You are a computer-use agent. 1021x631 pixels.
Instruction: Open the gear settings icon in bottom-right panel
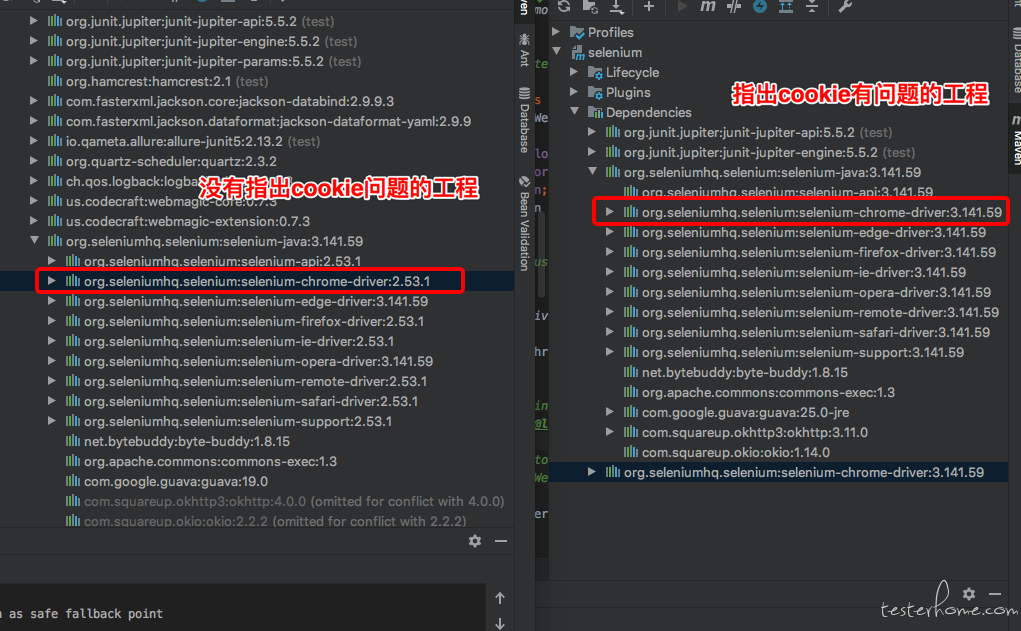[x=969, y=594]
